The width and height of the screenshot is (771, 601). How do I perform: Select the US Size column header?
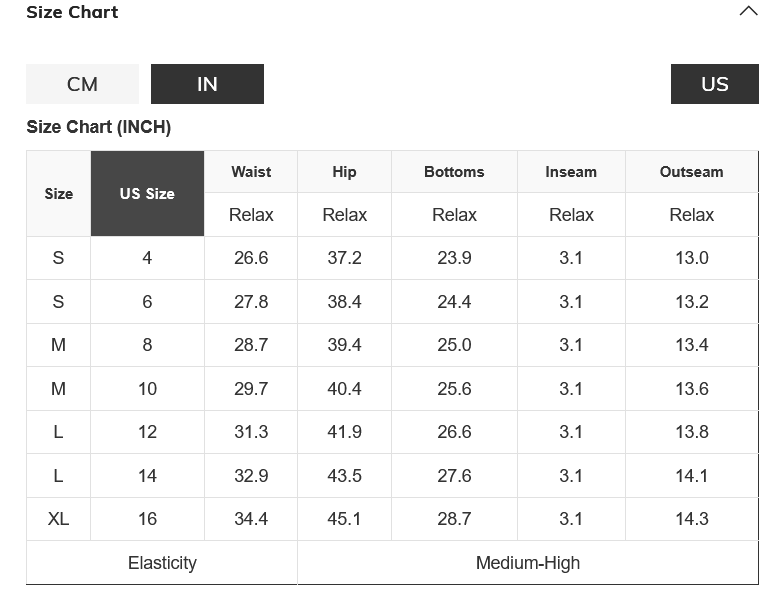point(147,194)
